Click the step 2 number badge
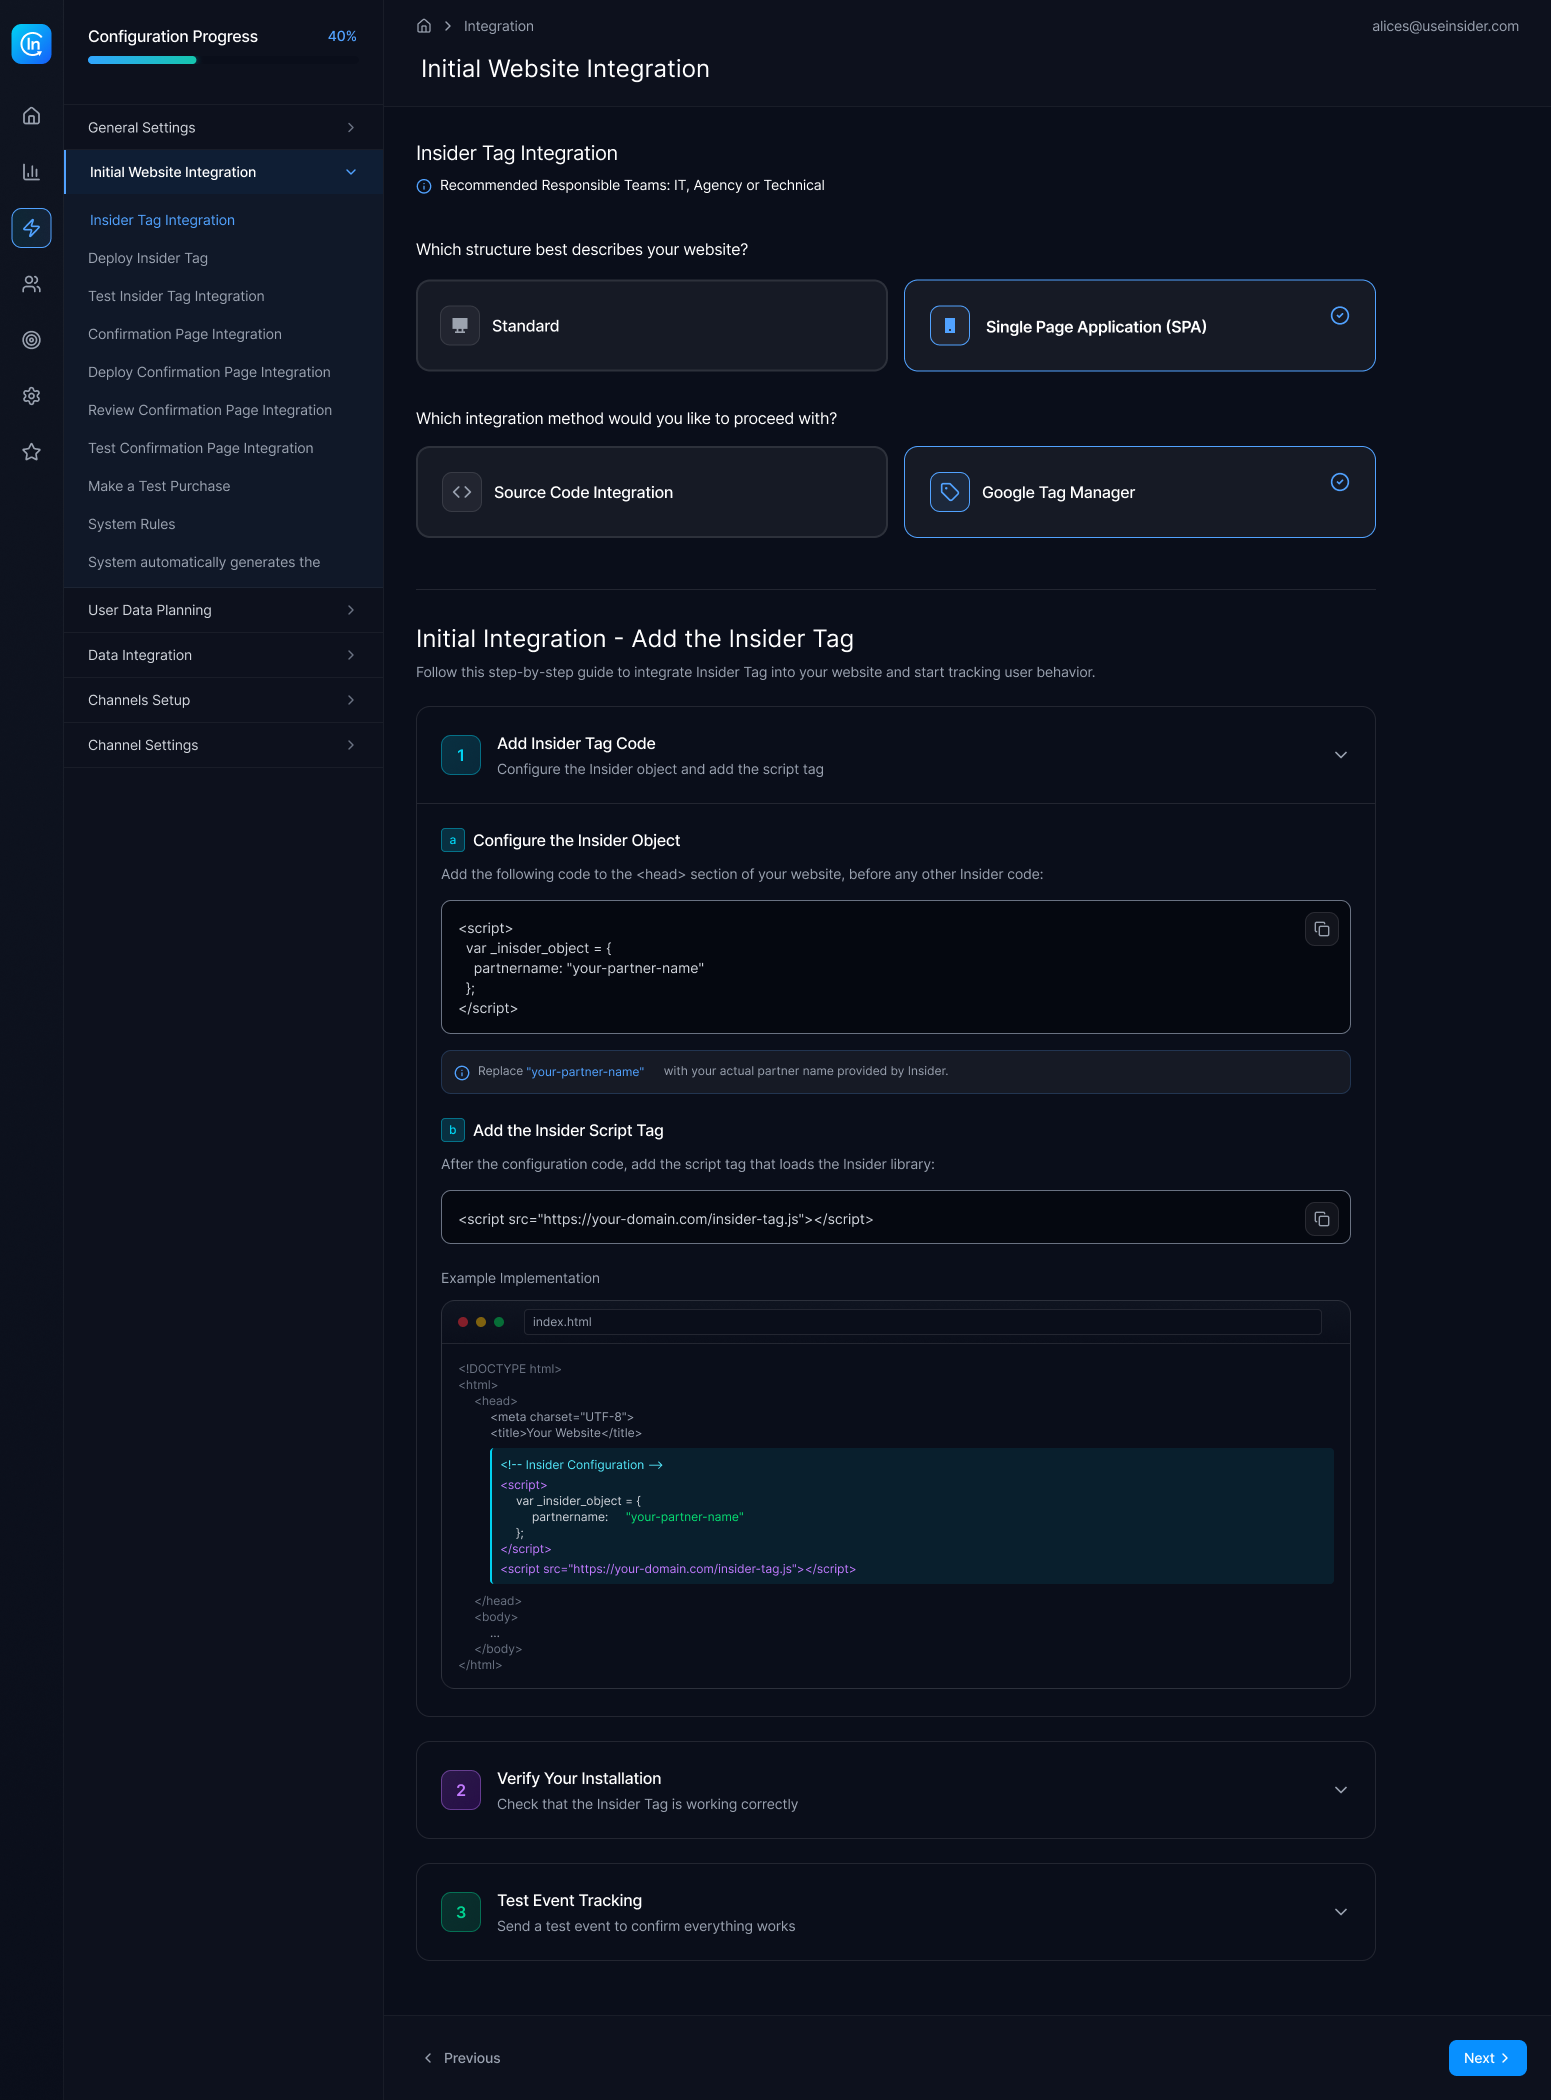This screenshot has width=1551, height=2100. coord(461,1791)
